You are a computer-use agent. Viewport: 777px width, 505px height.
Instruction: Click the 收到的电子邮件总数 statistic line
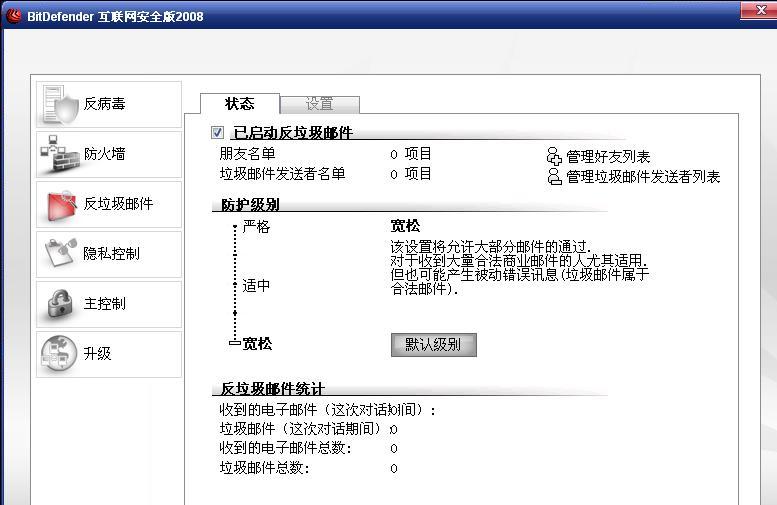[x=308, y=448]
